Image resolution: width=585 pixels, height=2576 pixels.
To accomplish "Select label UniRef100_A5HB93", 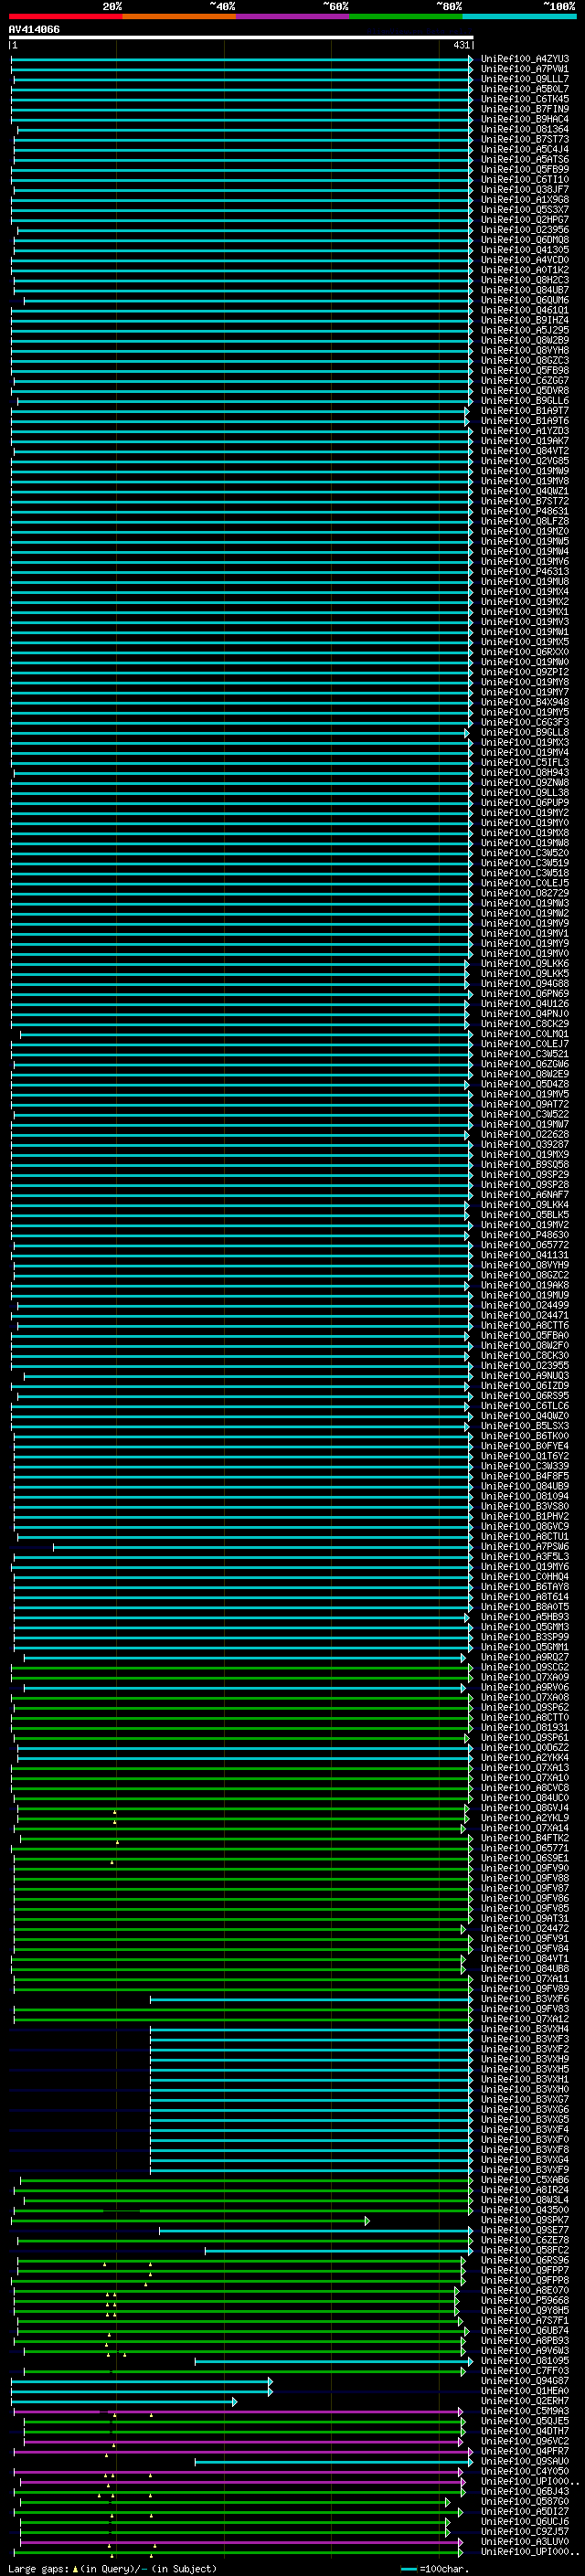I will coord(525,1617).
